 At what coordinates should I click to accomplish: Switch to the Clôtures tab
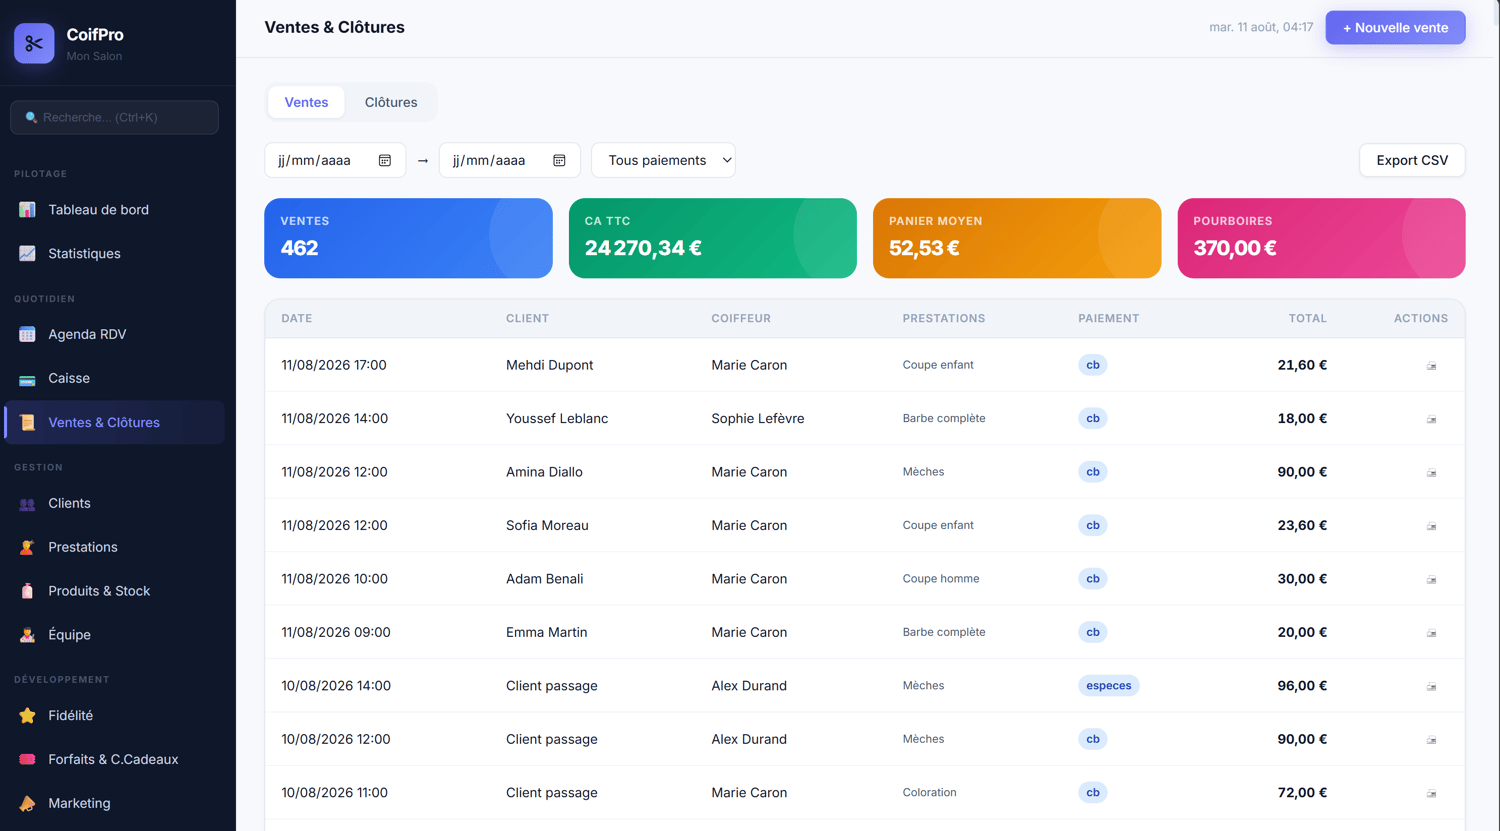point(391,102)
